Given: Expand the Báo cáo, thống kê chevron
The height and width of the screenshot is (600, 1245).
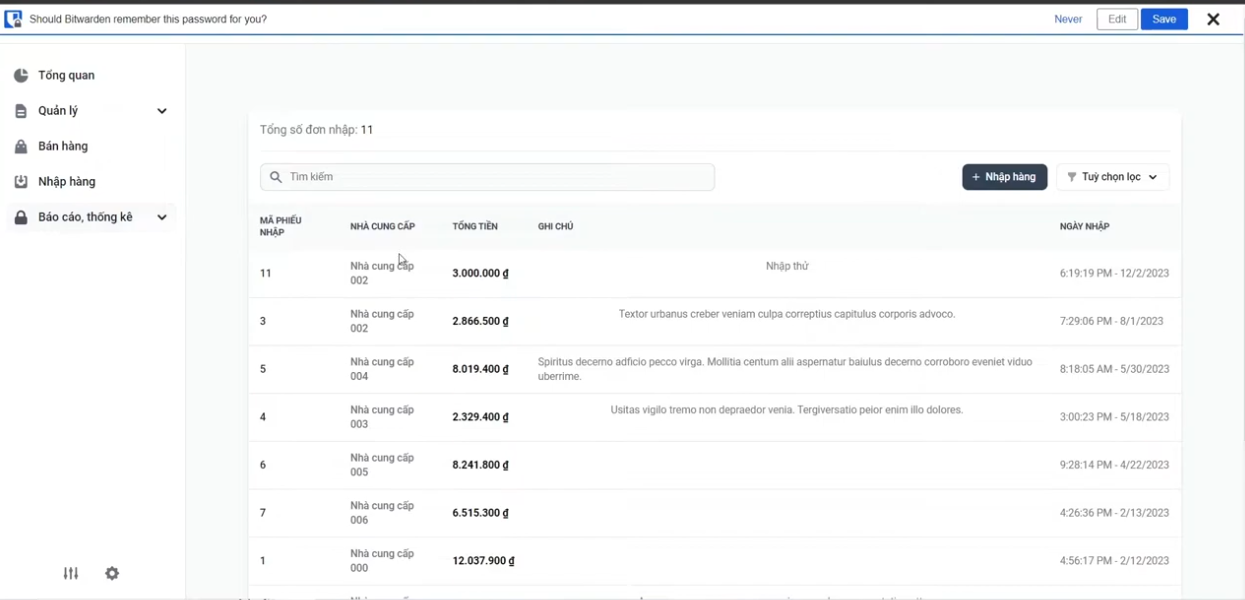Looking at the screenshot, I should pos(162,217).
